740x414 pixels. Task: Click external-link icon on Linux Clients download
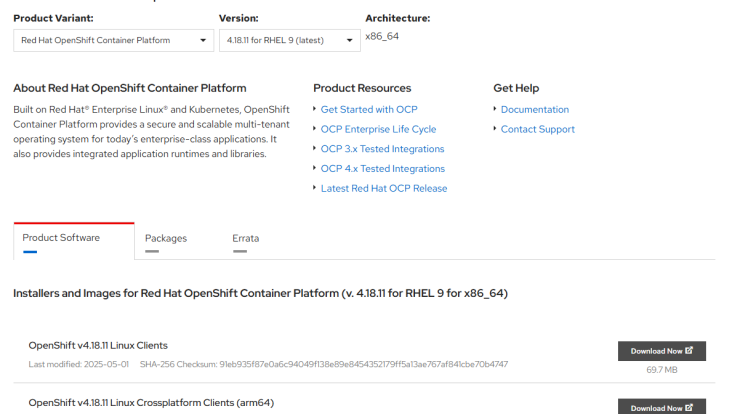coord(689,350)
